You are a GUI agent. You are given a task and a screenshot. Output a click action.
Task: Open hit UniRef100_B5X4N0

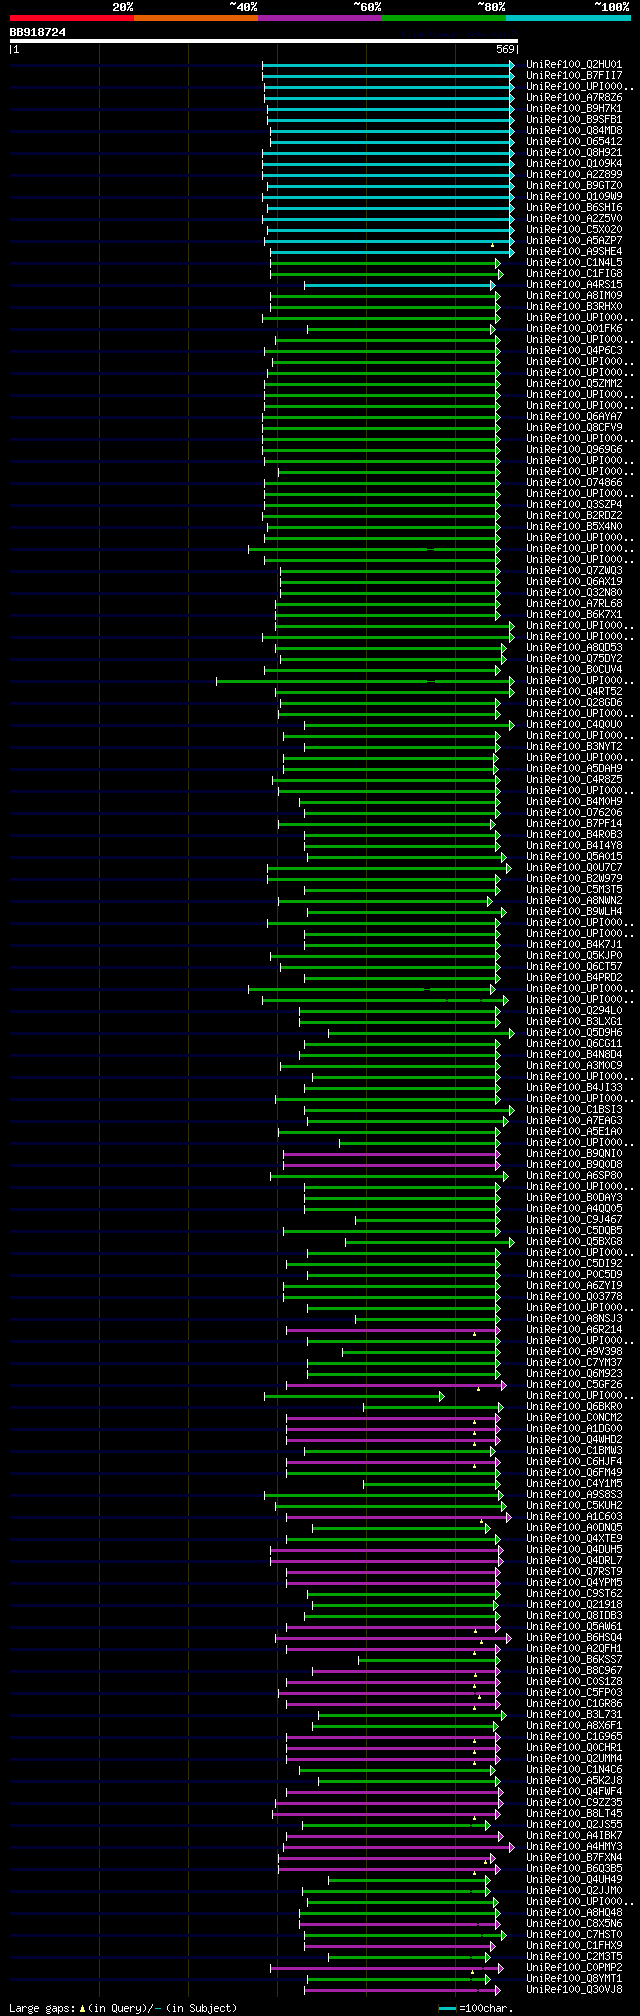(574, 526)
